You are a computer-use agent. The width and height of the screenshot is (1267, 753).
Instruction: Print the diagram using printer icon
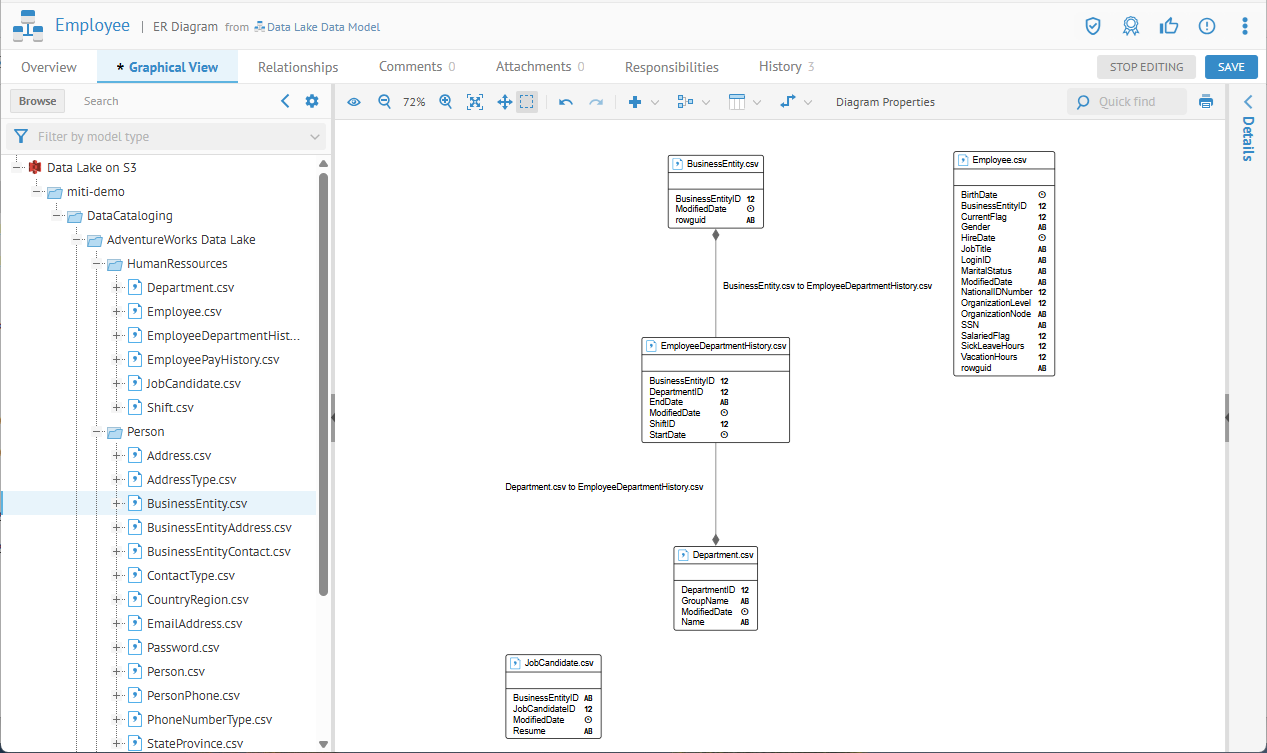pos(1206,102)
